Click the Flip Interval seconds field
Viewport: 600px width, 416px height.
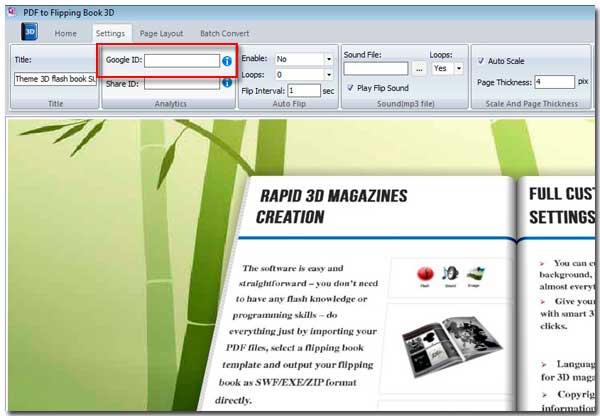[x=304, y=91]
